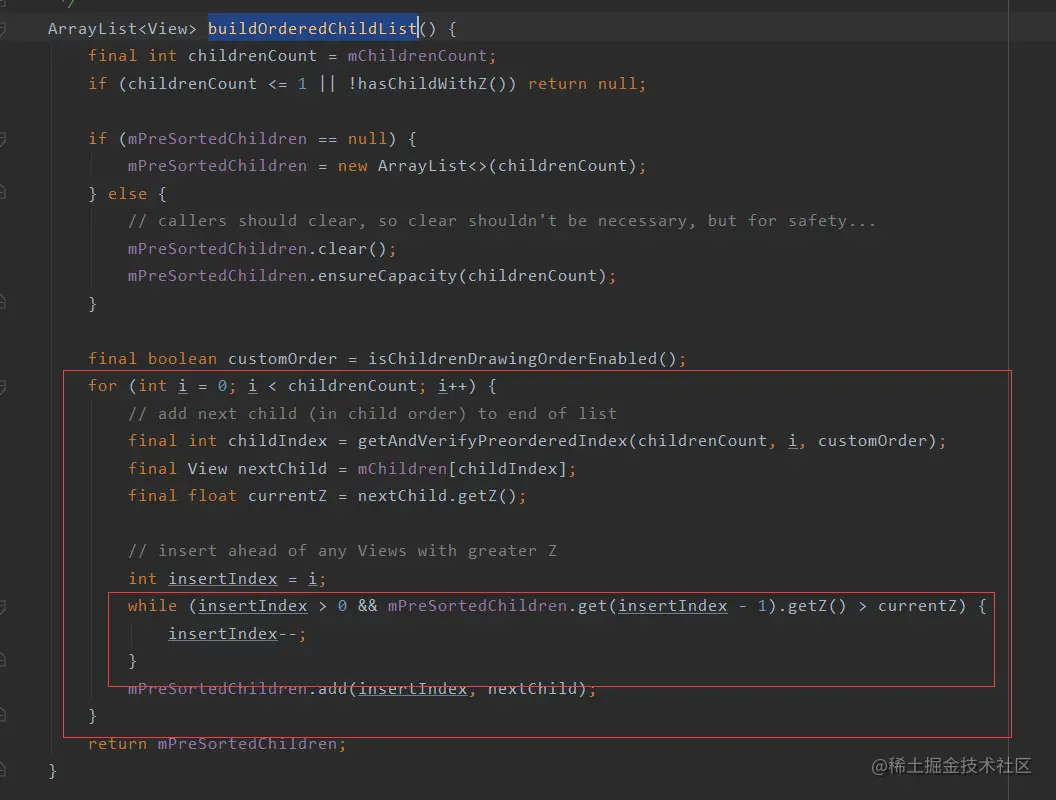This screenshot has width=1056, height=800.
Task: Click getAndVerifyPreorderedIndex method call
Action: point(492,440)
